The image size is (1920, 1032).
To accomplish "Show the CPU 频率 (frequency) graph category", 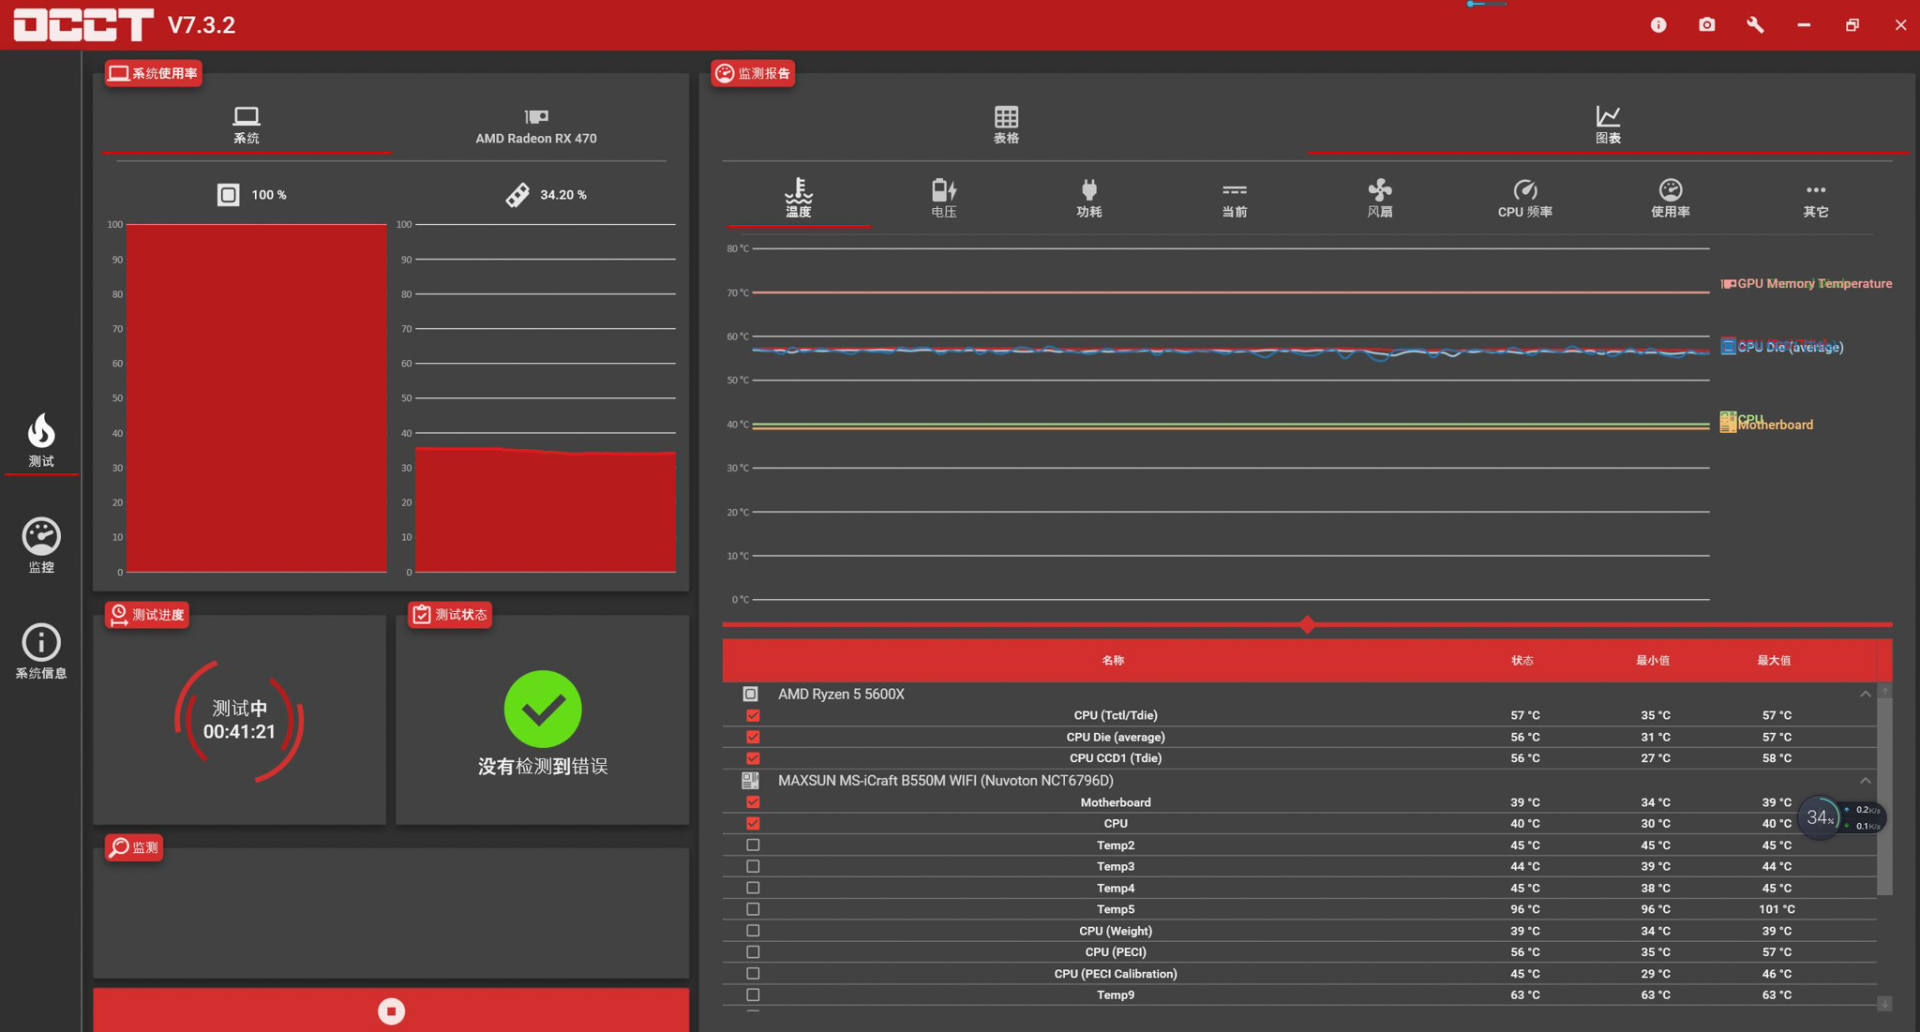I will tap(1525, 198).
